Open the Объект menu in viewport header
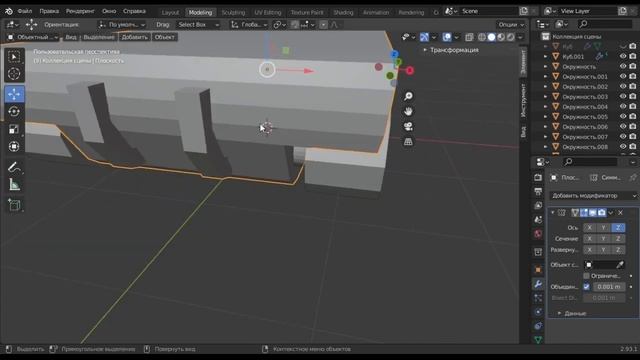 click(x=164, y=37)
